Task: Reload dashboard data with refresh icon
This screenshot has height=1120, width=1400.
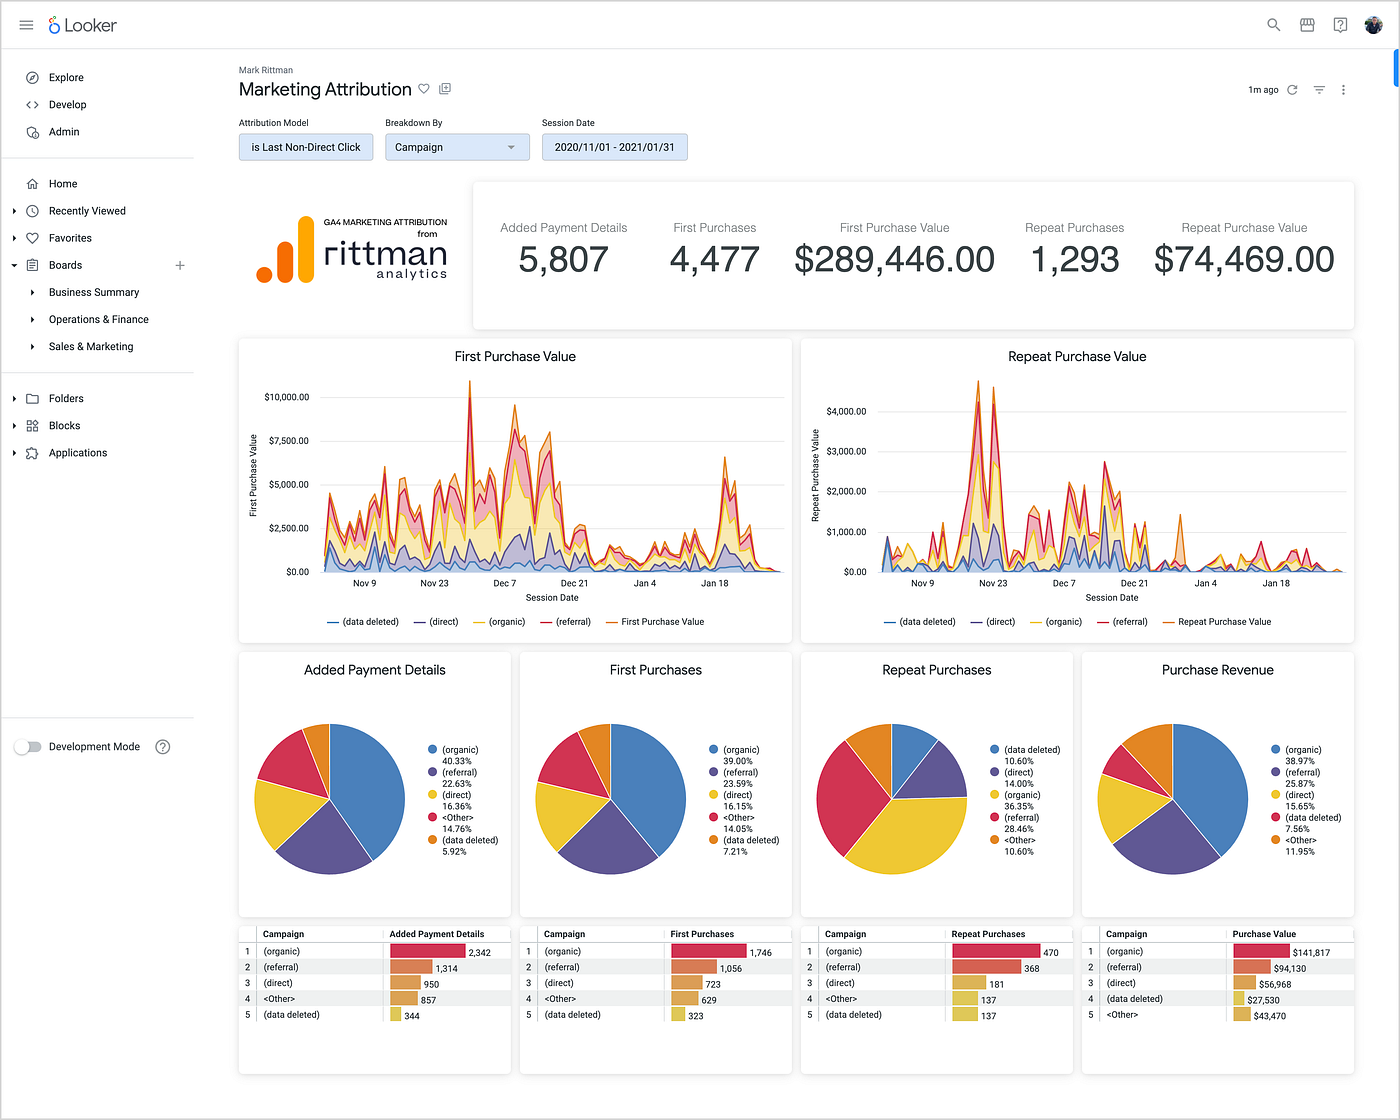Action: [1292, 90]
